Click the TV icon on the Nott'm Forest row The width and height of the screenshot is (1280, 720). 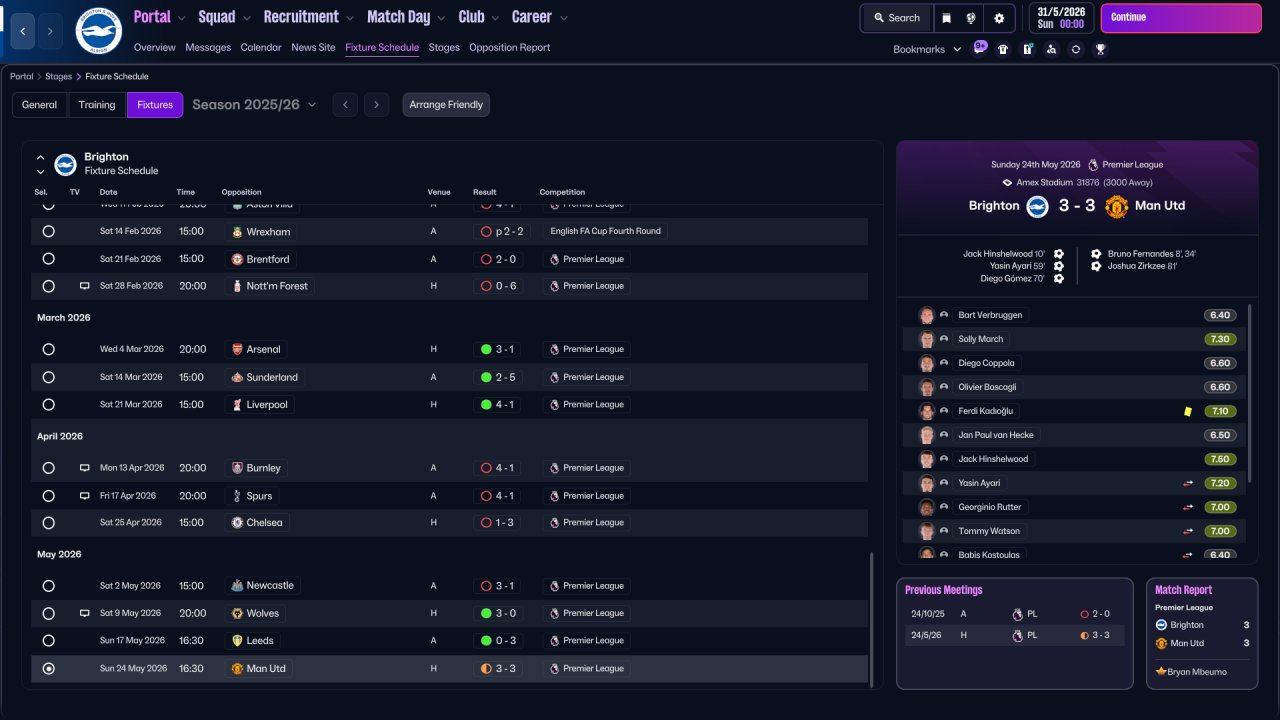(x=85, y=286)
